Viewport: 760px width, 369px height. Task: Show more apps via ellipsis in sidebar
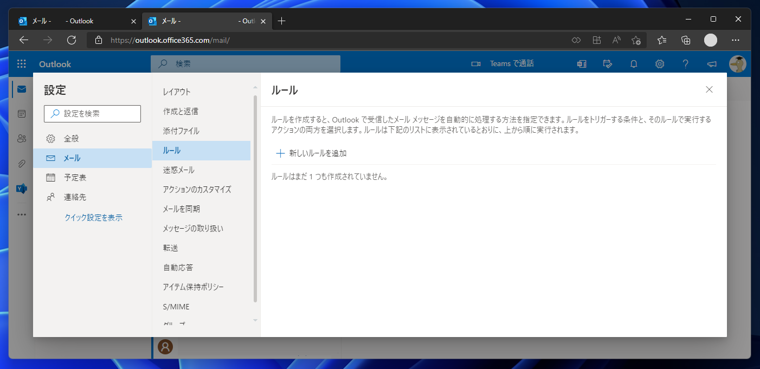(x=21, y=214)
